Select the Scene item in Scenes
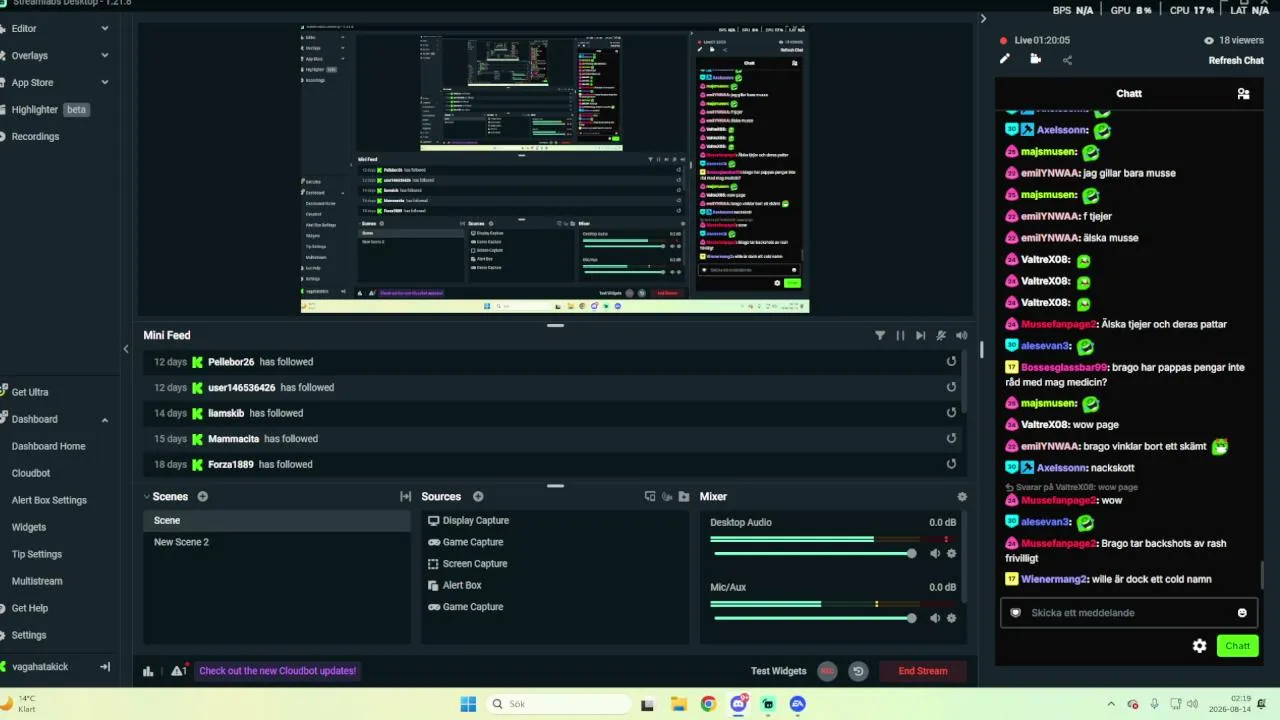The width and height of the screenshot is (1280, 720). [x=277, y=521]
